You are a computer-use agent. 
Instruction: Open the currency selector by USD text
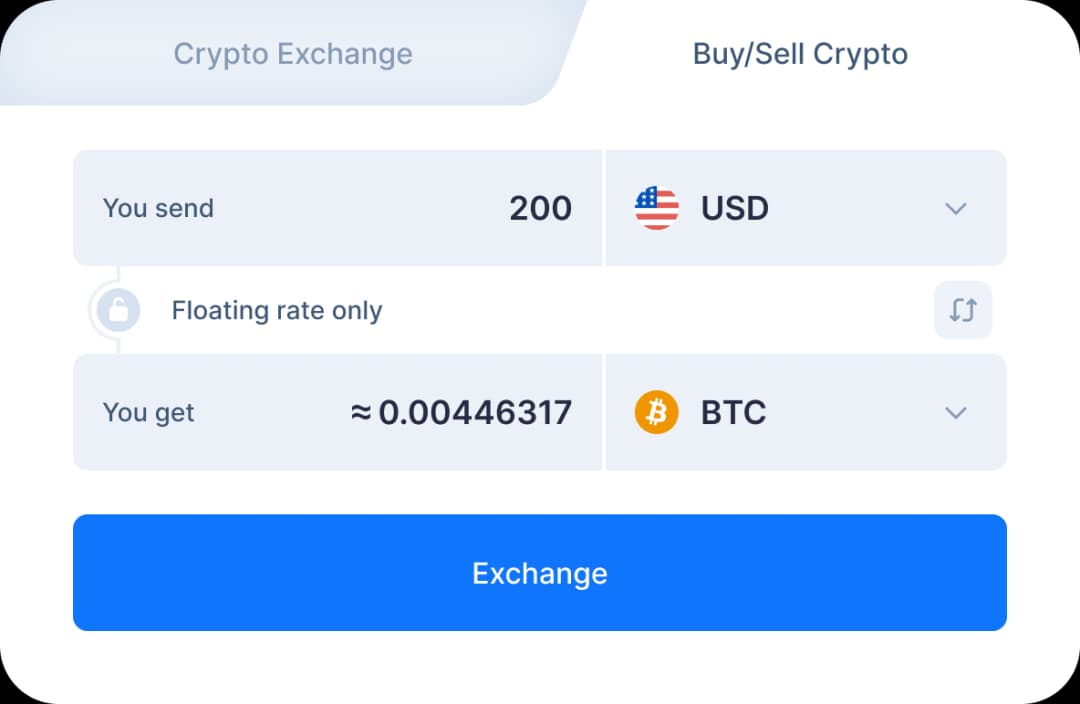[x=735, y=208]
